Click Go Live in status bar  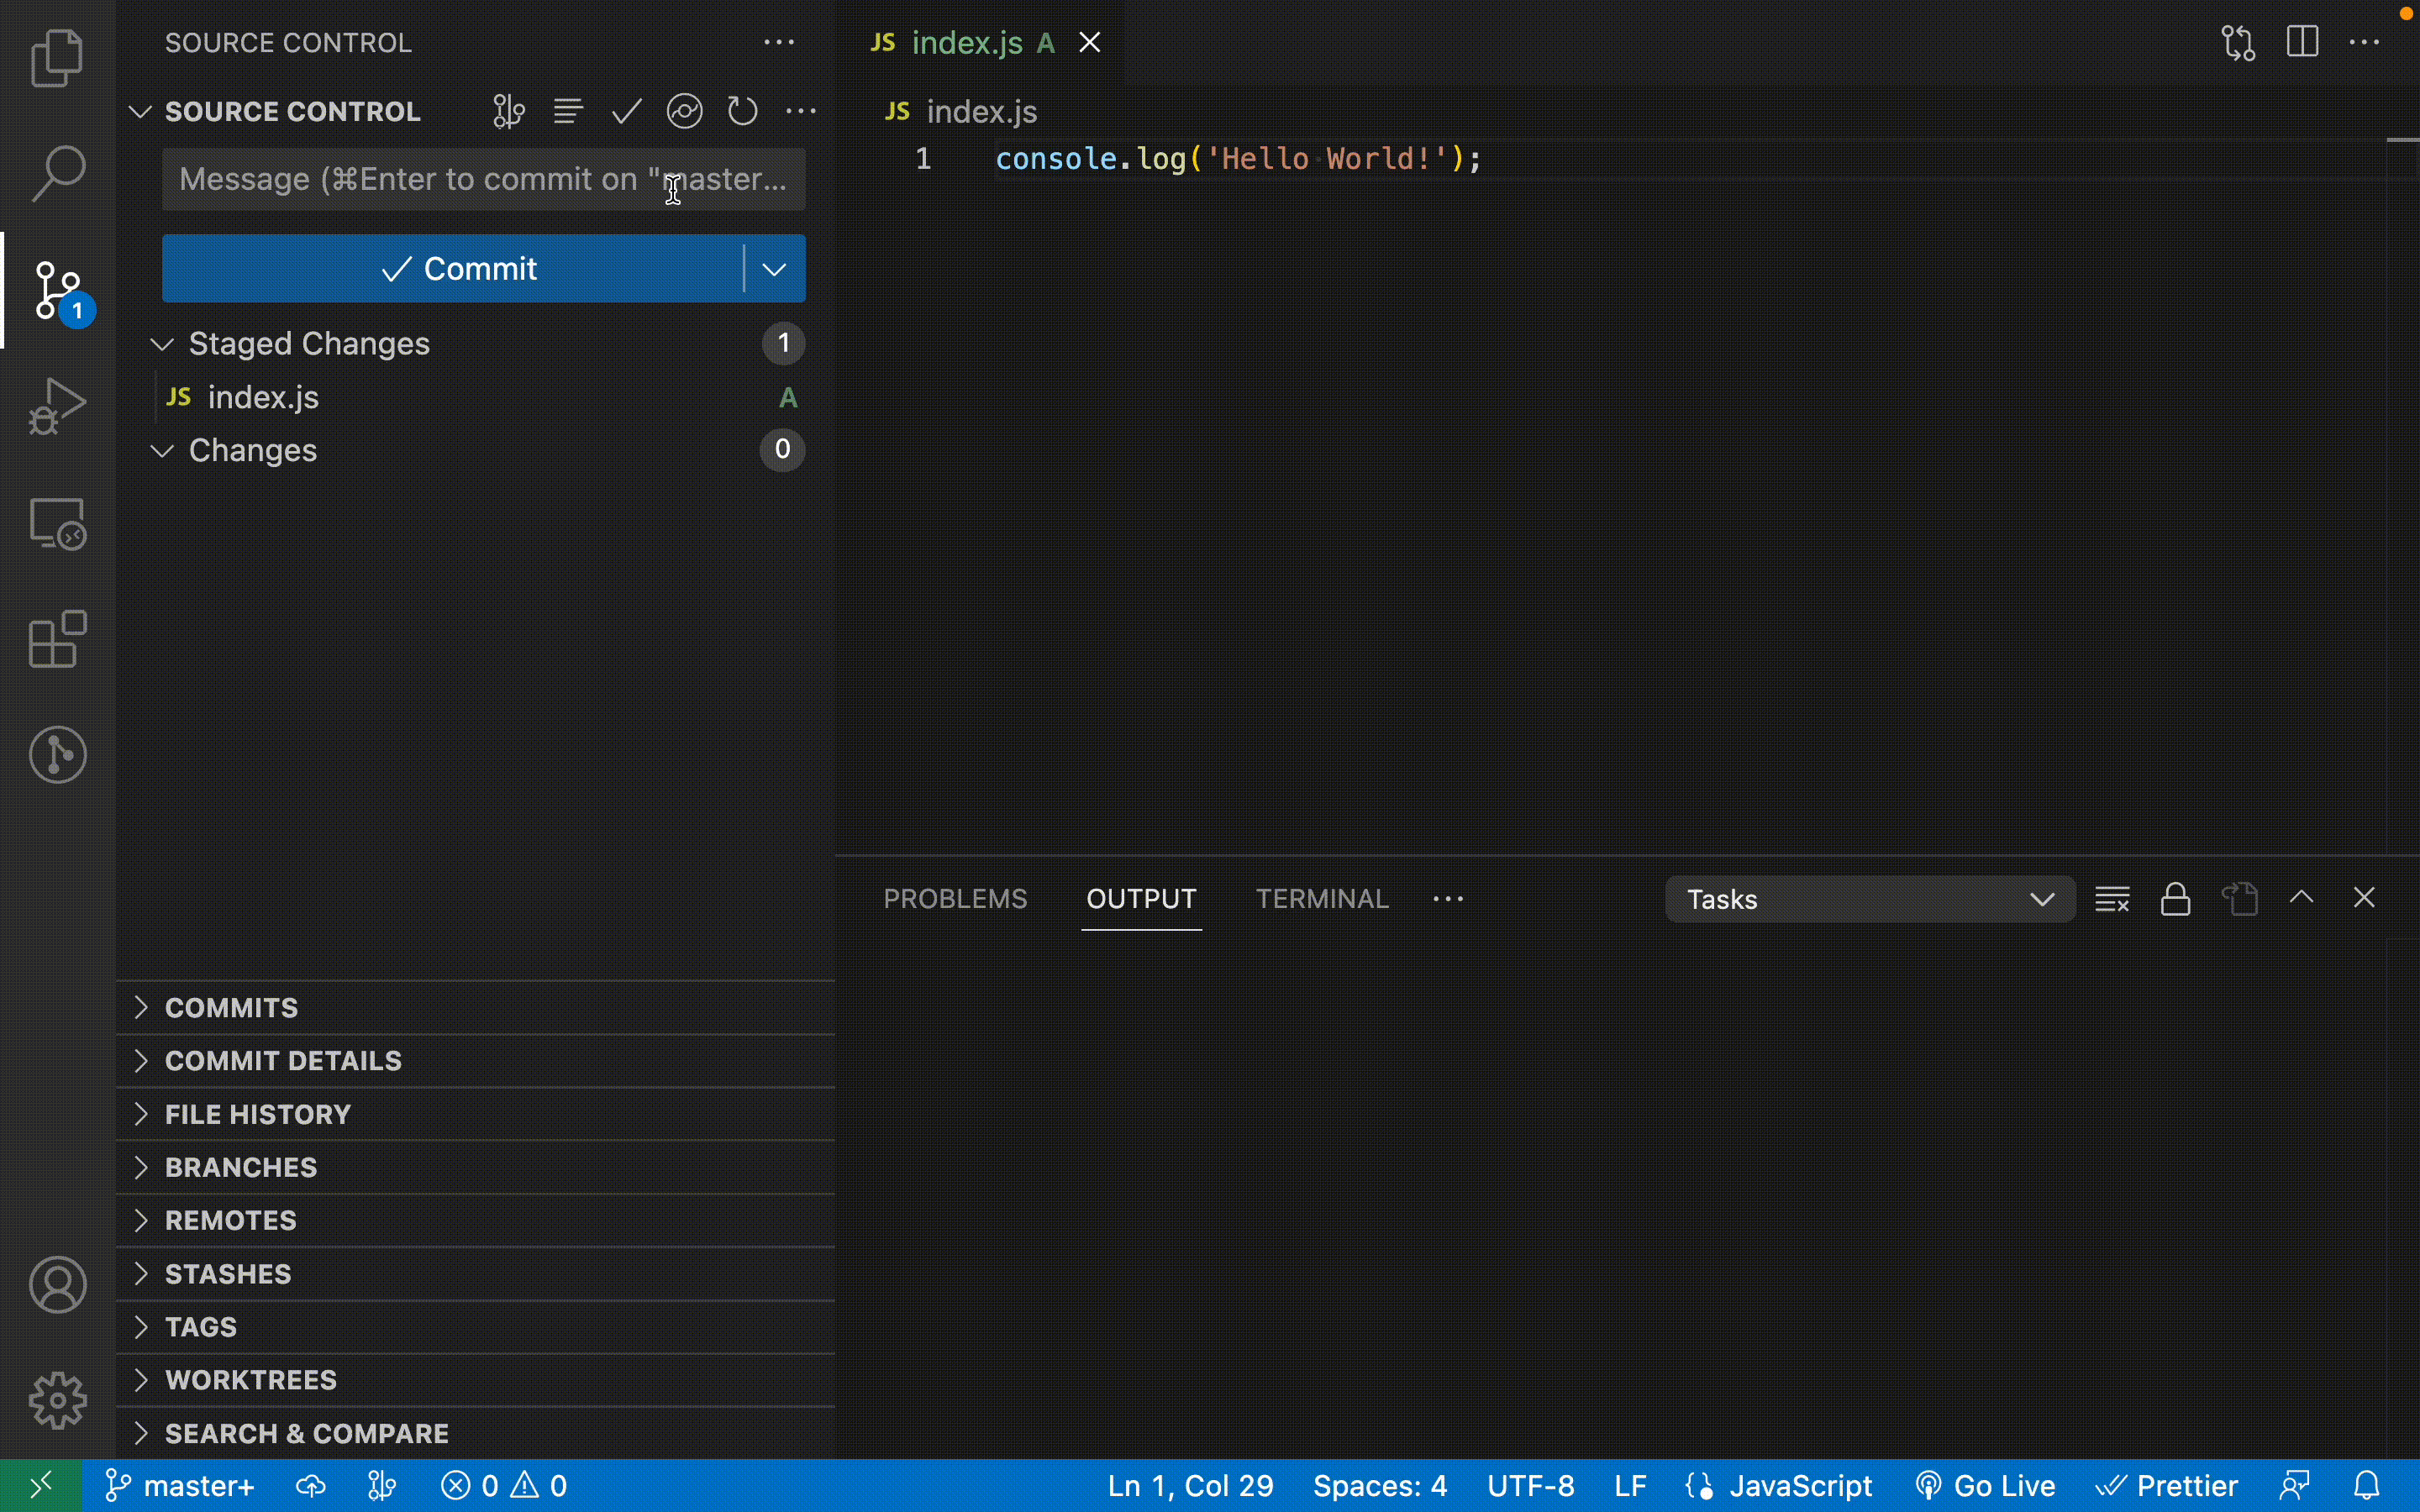click(1985, 1486)
